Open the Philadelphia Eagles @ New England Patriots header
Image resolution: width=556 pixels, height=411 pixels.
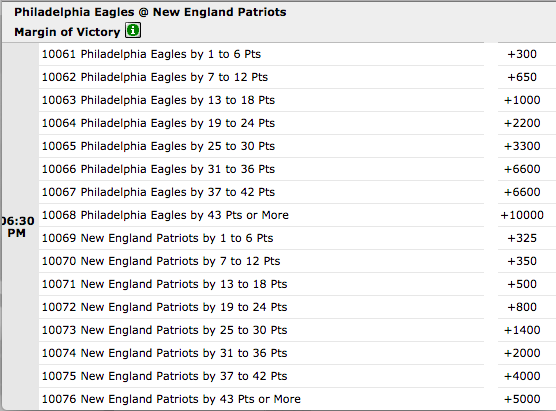click(x=150, y=12)
